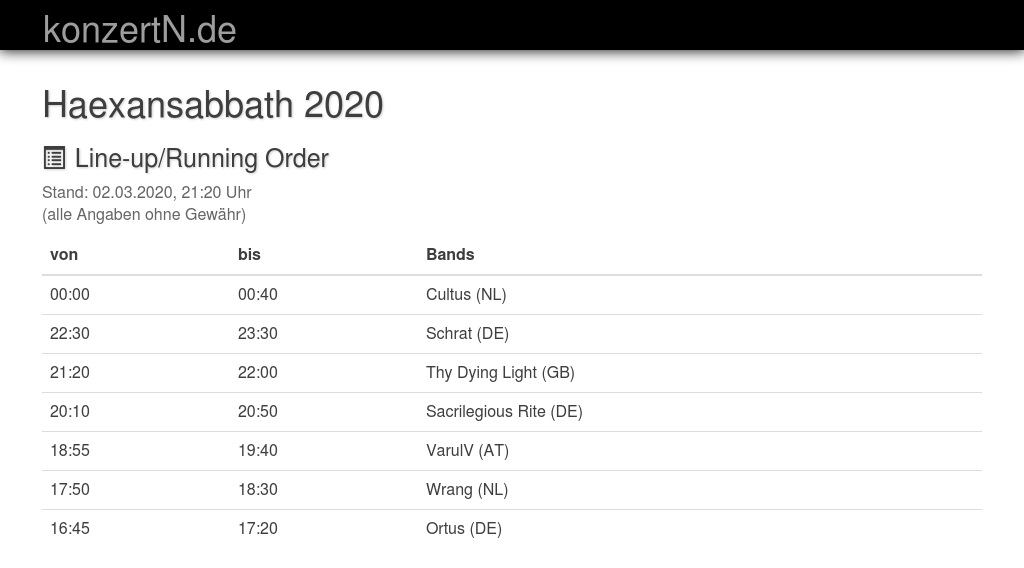Select the Sacrilegious Rite (DE) entry
Viewport: 1024px width, 568px height.
pyautogui.click(x=504, y=411)
